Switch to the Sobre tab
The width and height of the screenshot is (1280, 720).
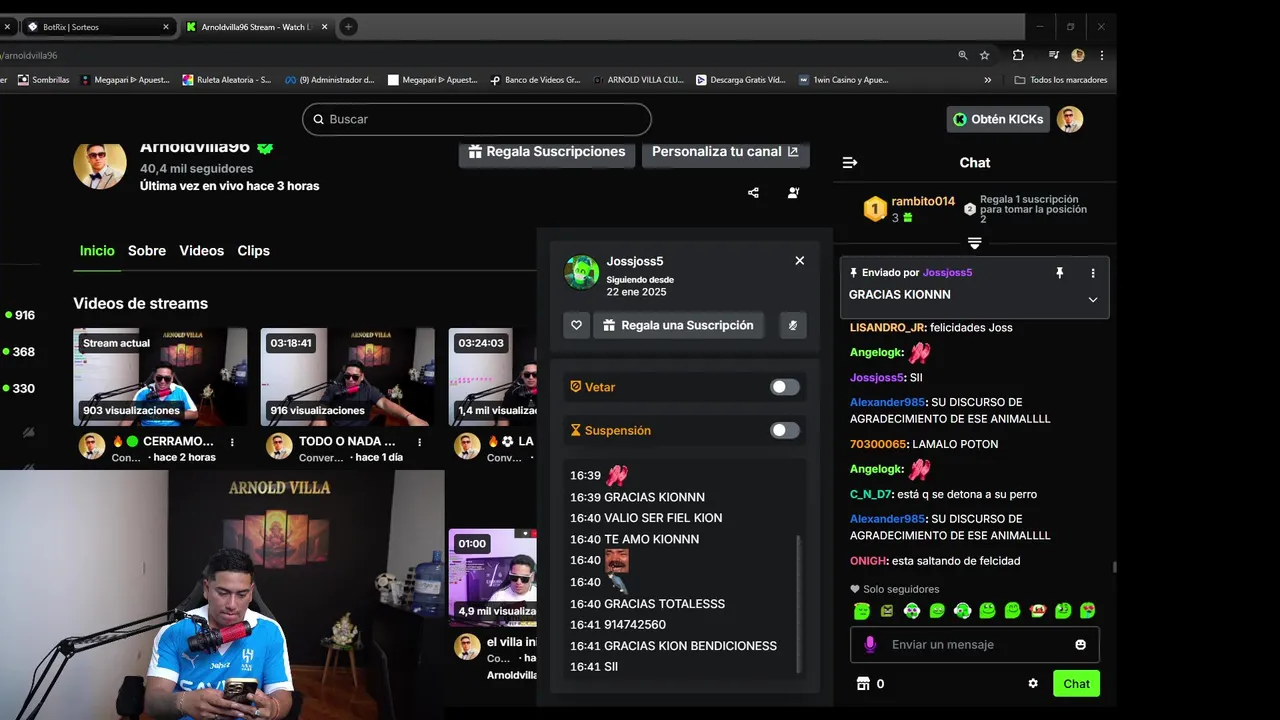[147, 251]
